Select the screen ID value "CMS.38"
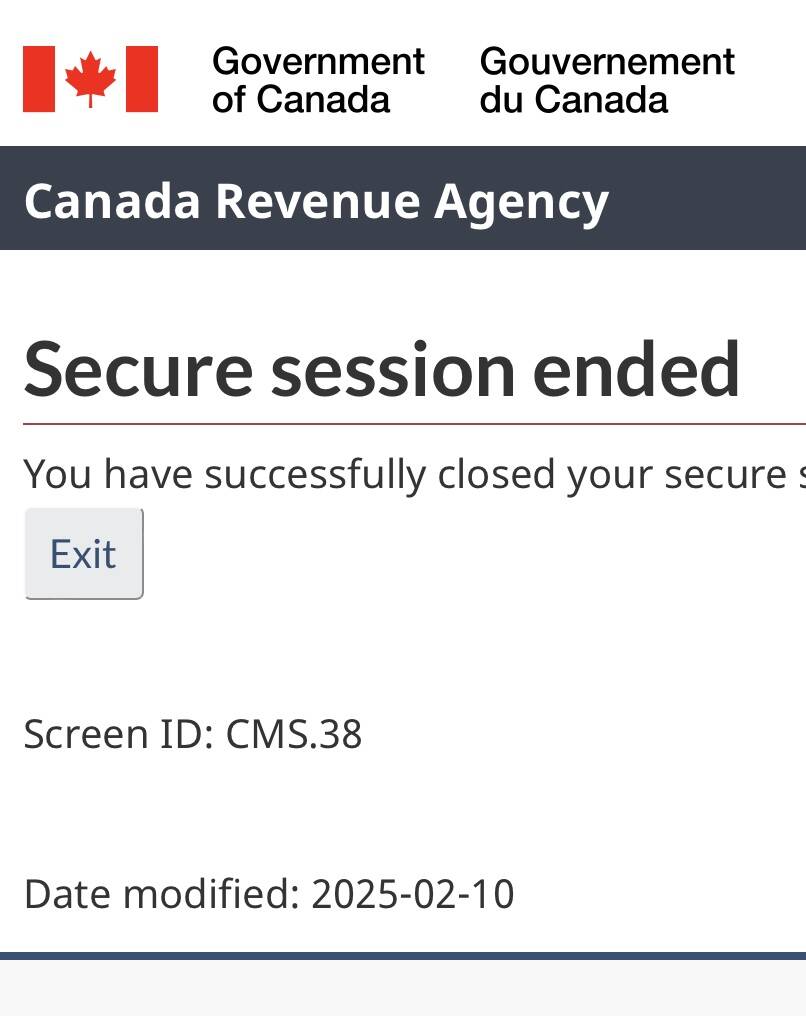 coord(294,734)
